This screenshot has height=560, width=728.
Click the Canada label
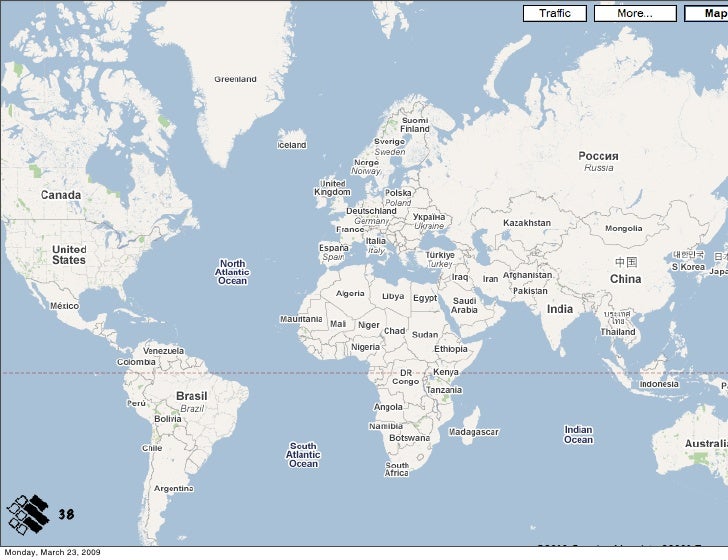(61, 195)
